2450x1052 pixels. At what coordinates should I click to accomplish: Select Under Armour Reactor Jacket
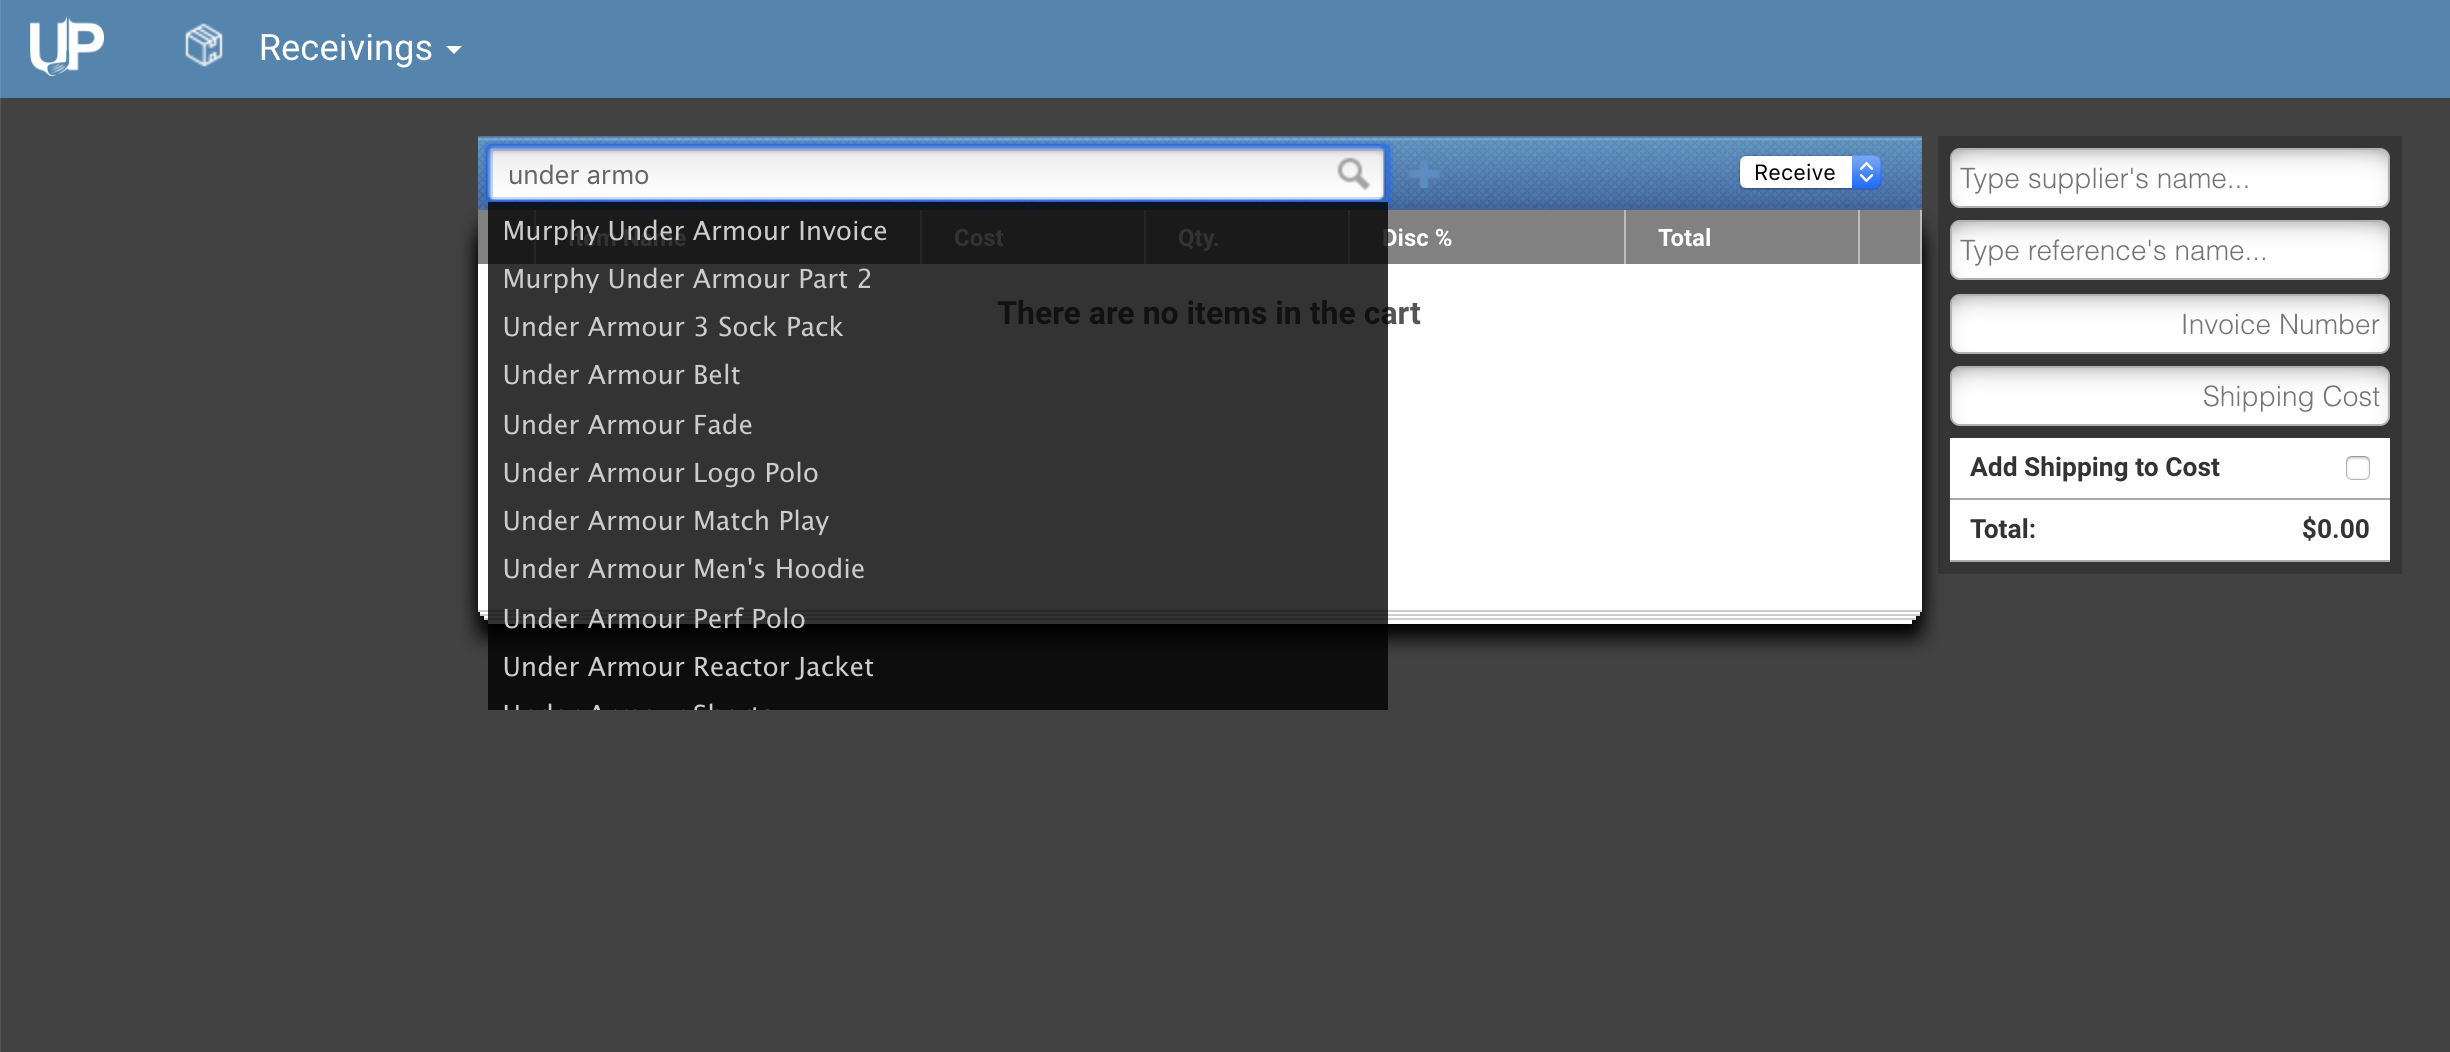[x=688, y=667]
